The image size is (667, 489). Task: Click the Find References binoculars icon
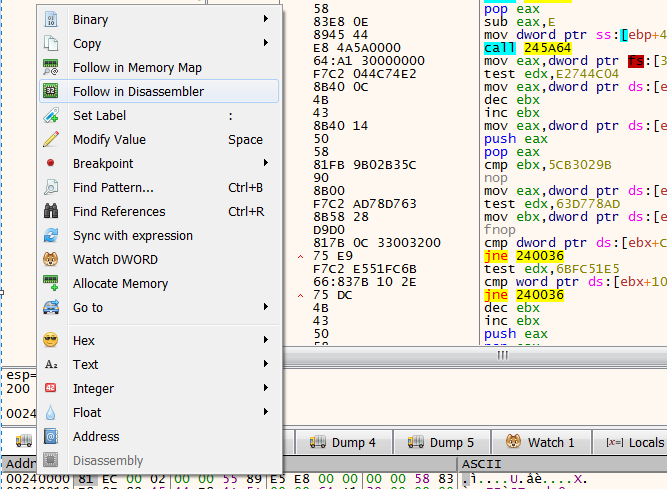tap(51, 211)
